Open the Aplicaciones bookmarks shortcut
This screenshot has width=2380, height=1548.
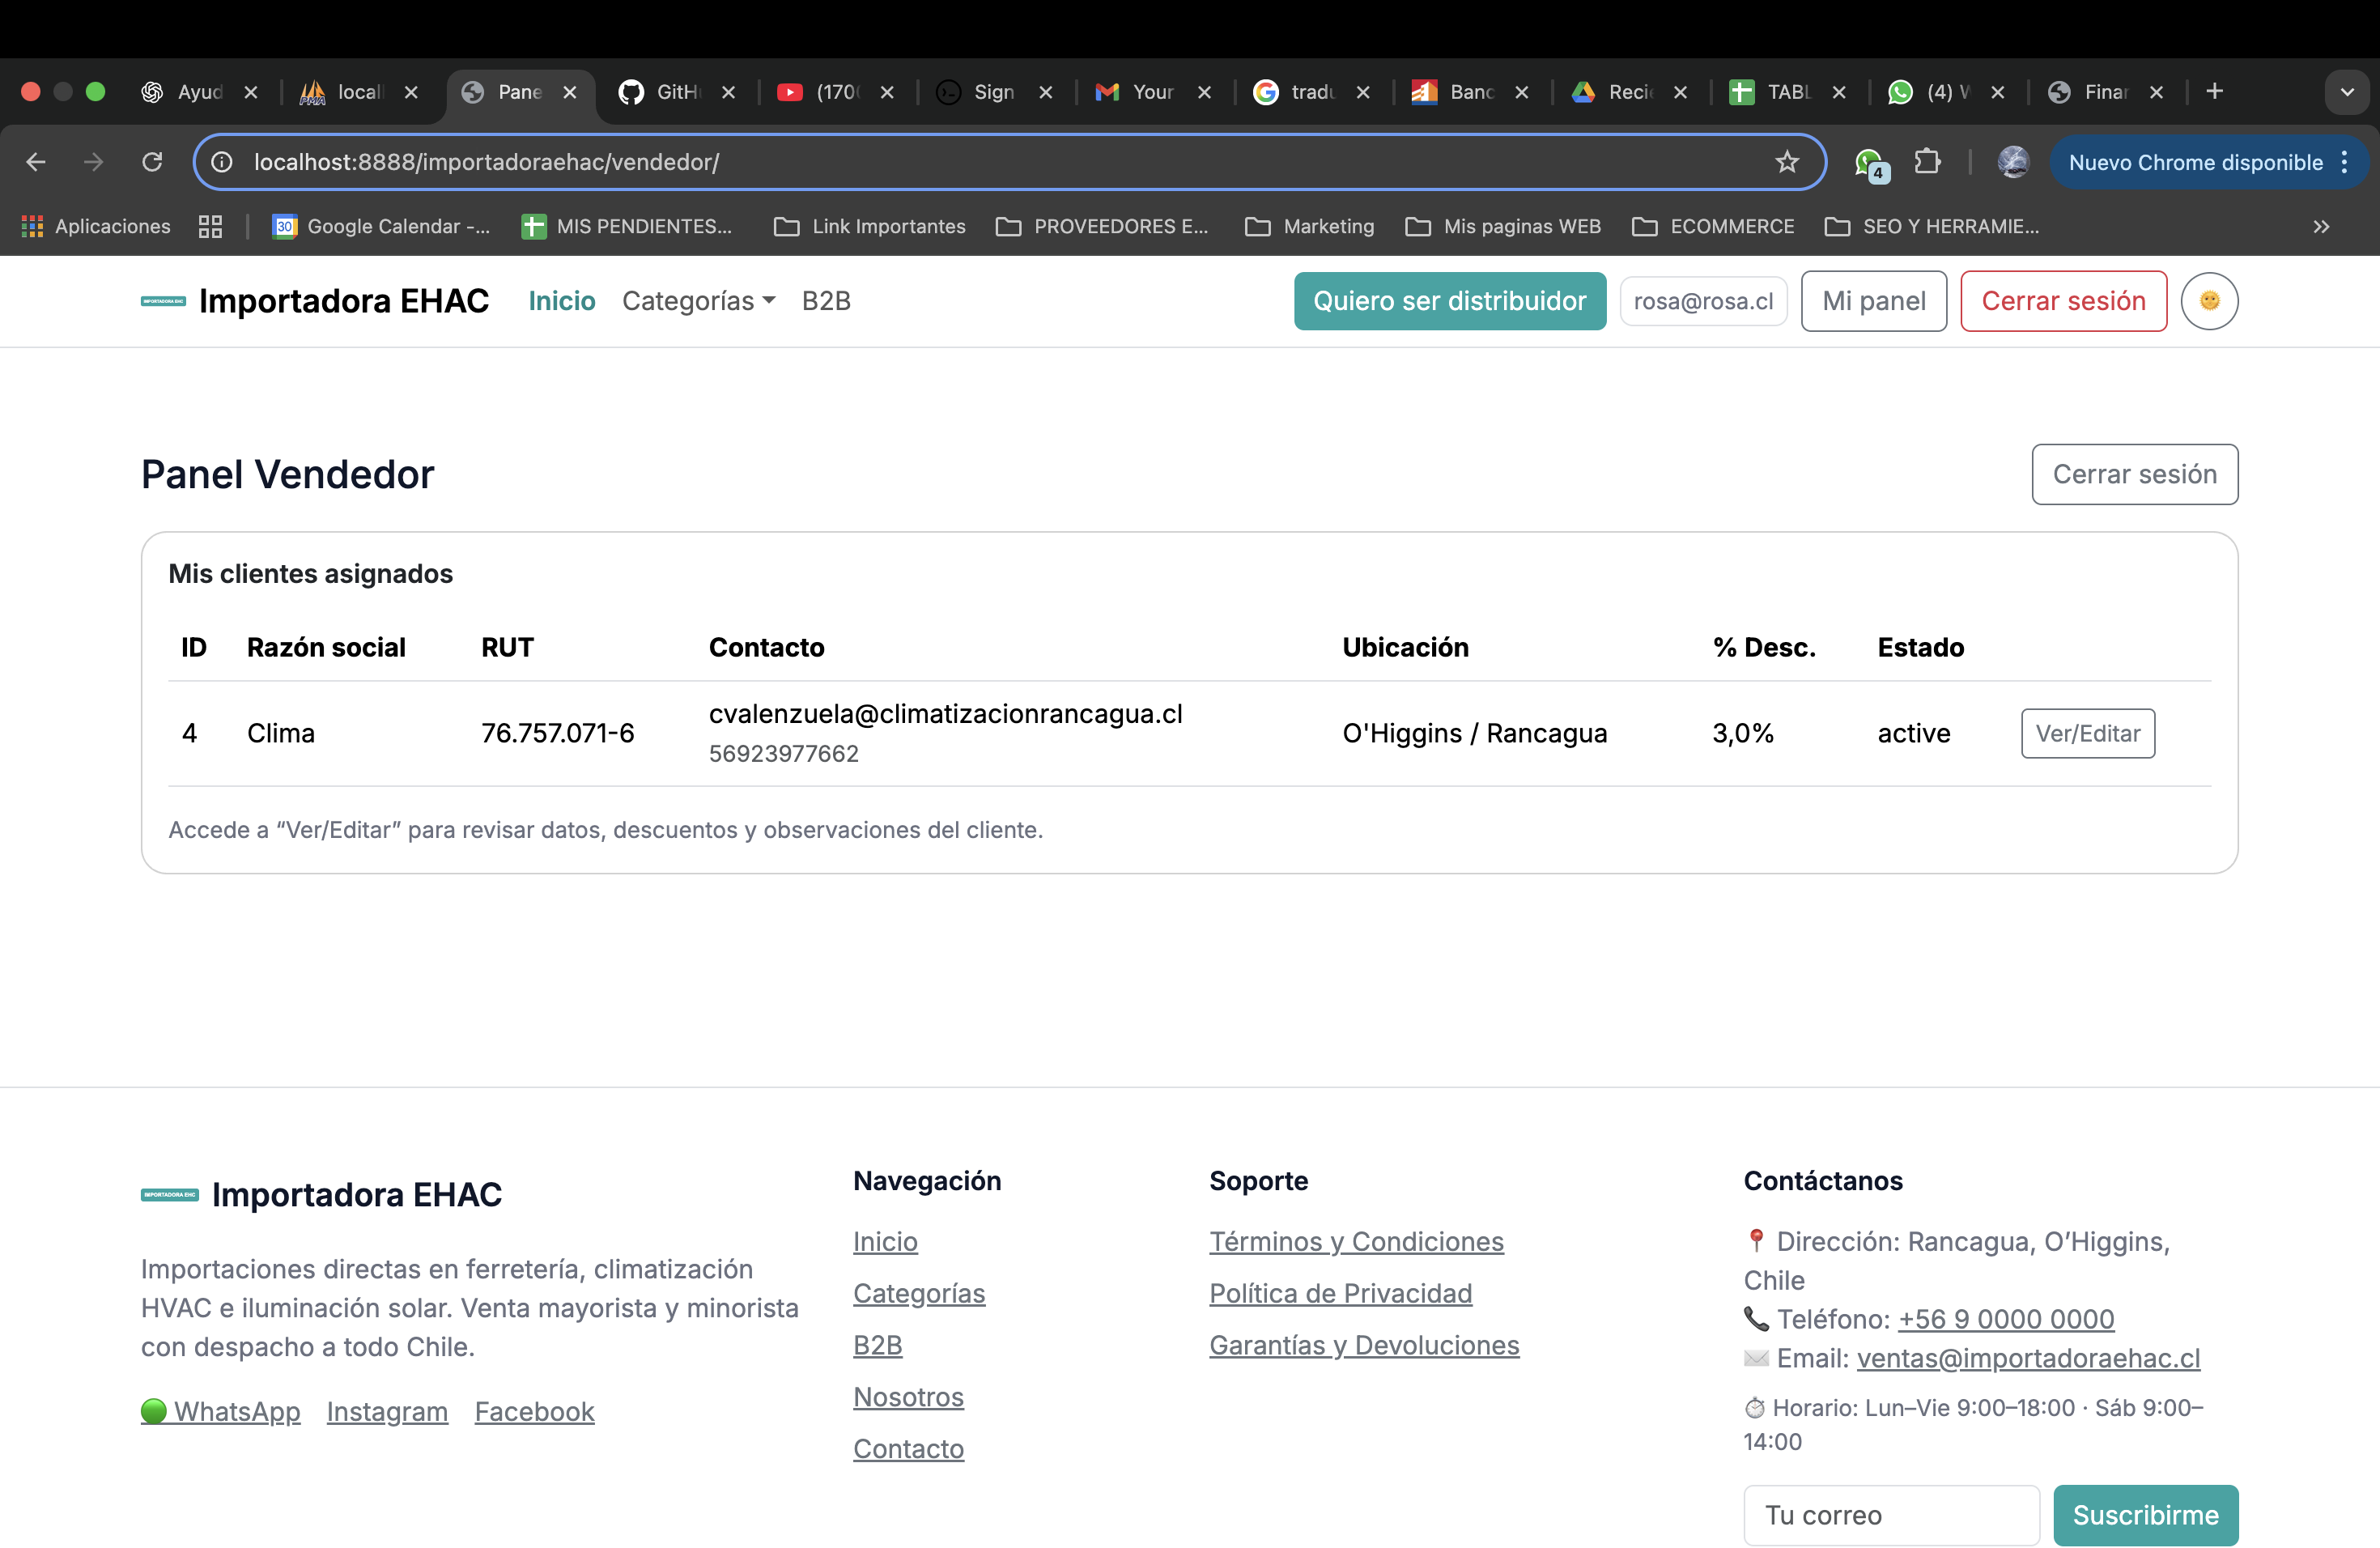[96, 227]
